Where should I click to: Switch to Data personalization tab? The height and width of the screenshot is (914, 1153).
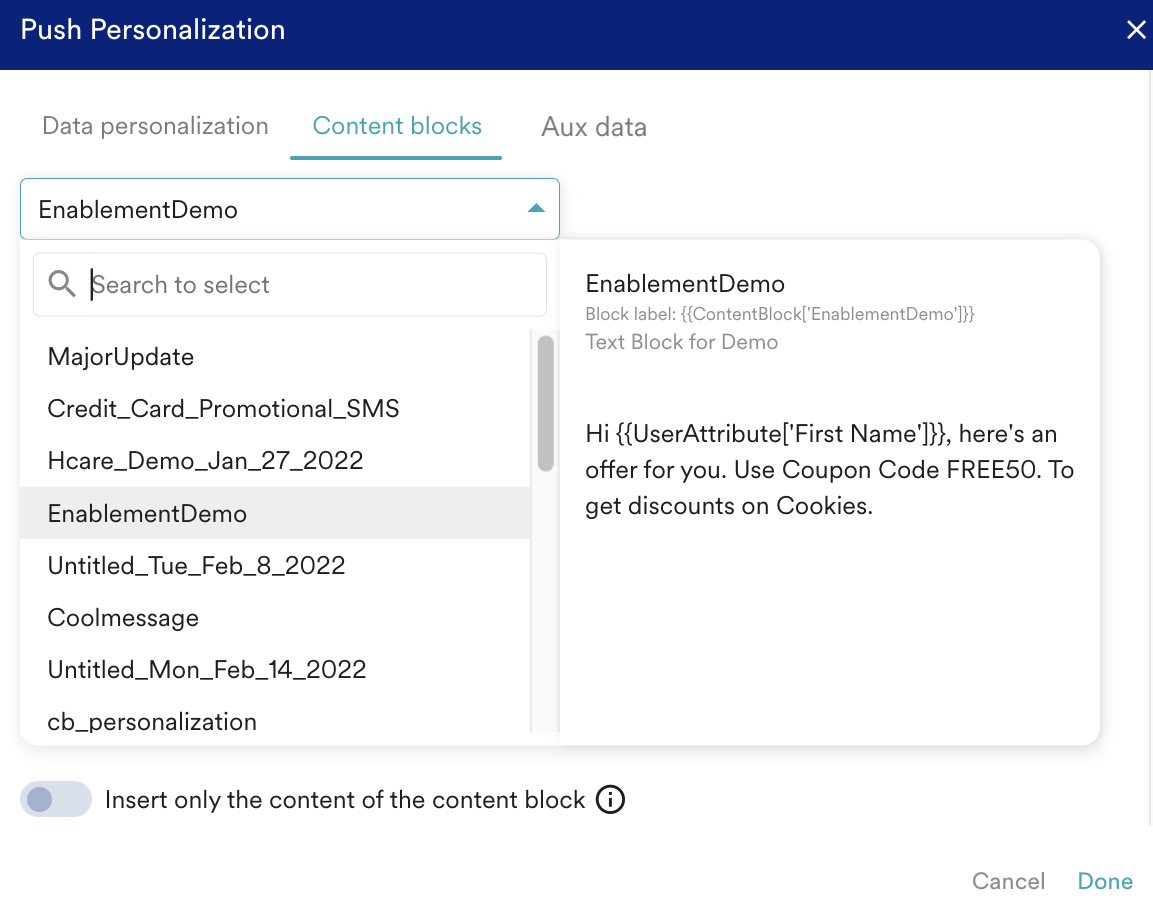pyautogui.click(x=155, y=127)
